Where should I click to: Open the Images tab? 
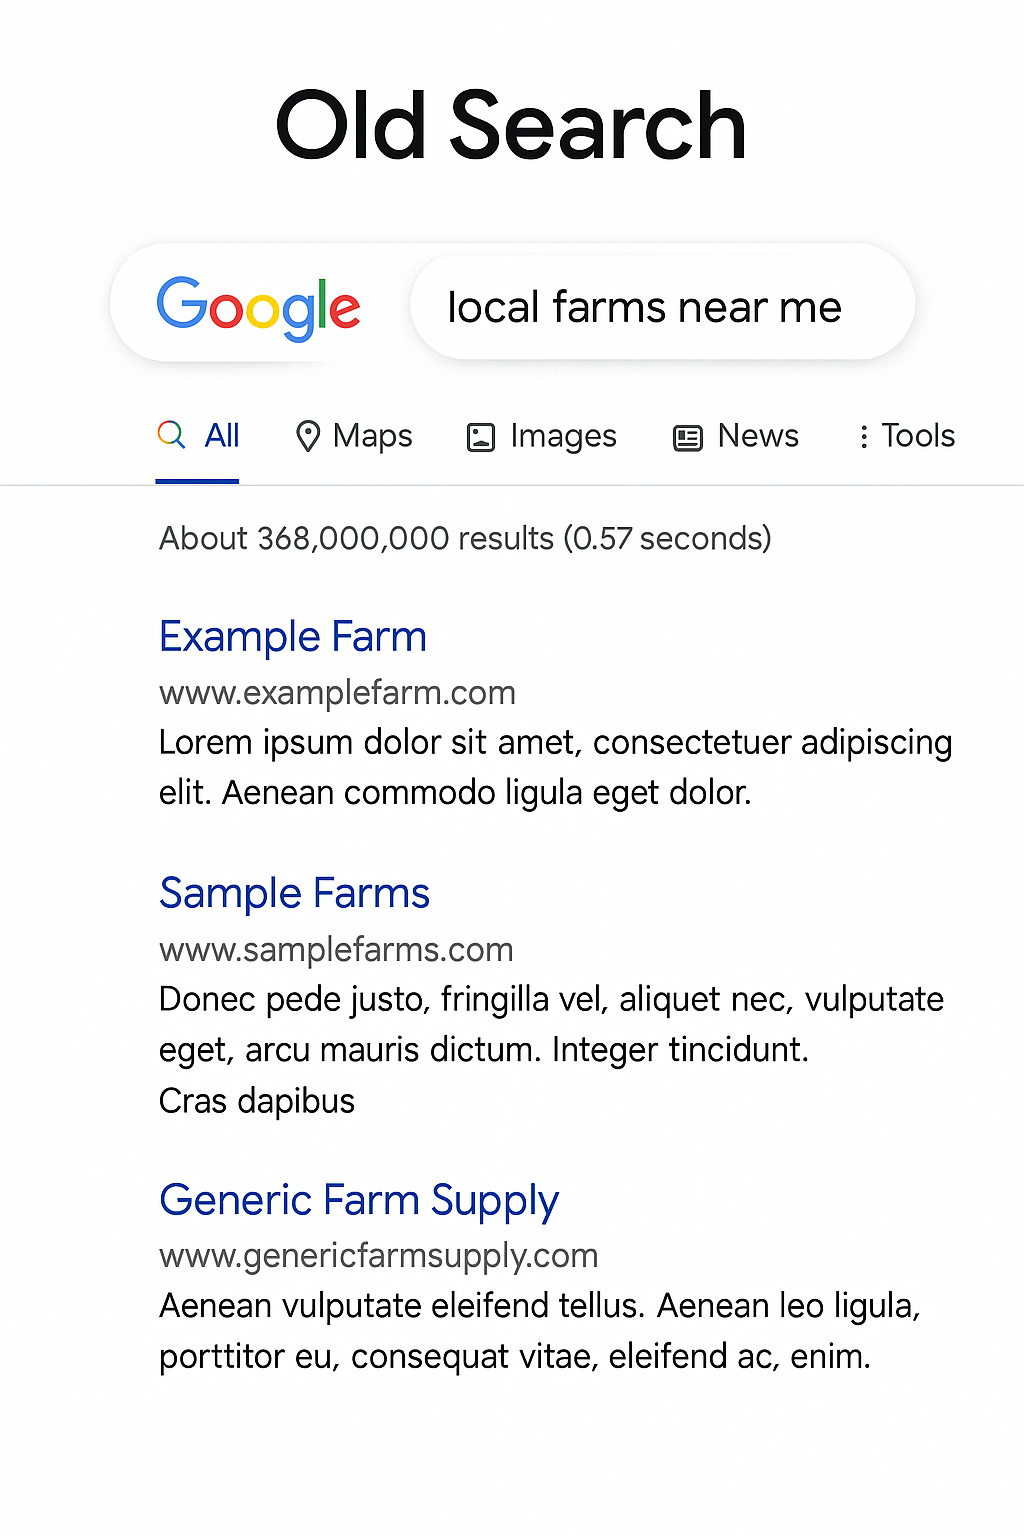(x=542, y=437)
